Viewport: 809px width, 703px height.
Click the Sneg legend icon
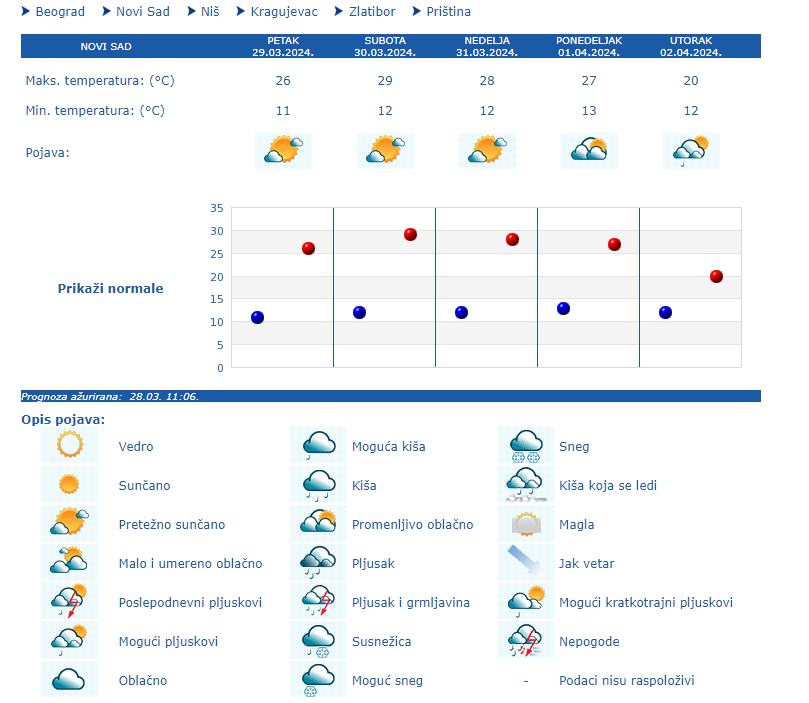pyautogui.click(x=525, y=446)
